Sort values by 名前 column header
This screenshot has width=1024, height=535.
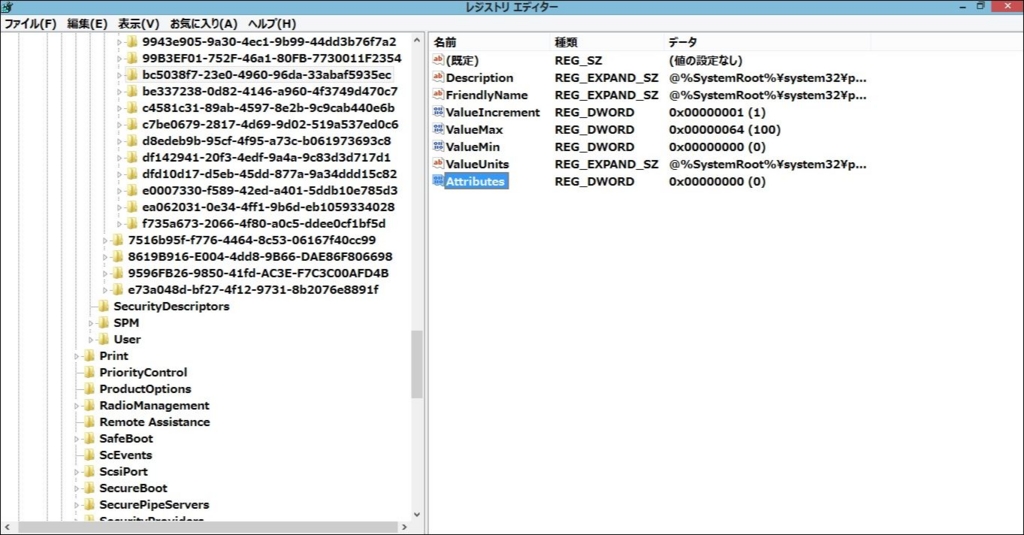(489, 42)
